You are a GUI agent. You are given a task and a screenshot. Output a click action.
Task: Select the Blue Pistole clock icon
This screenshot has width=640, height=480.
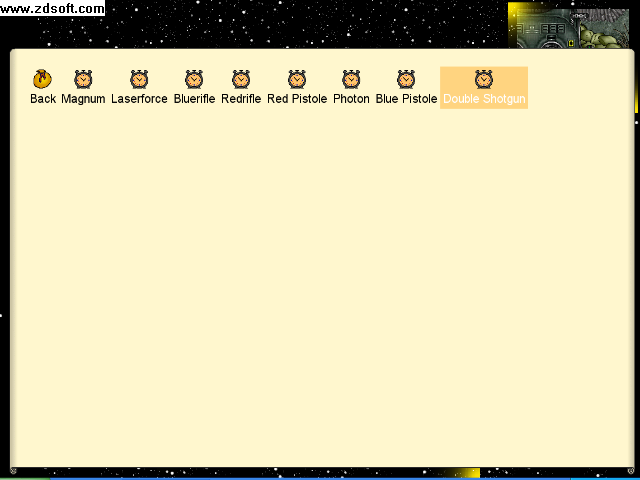pos(406,79)
